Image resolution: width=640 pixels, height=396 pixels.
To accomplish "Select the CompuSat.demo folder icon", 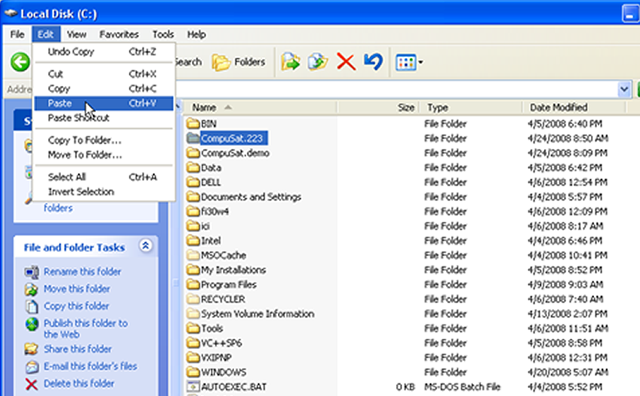I will pyautogui.click(x=193, y=153).
